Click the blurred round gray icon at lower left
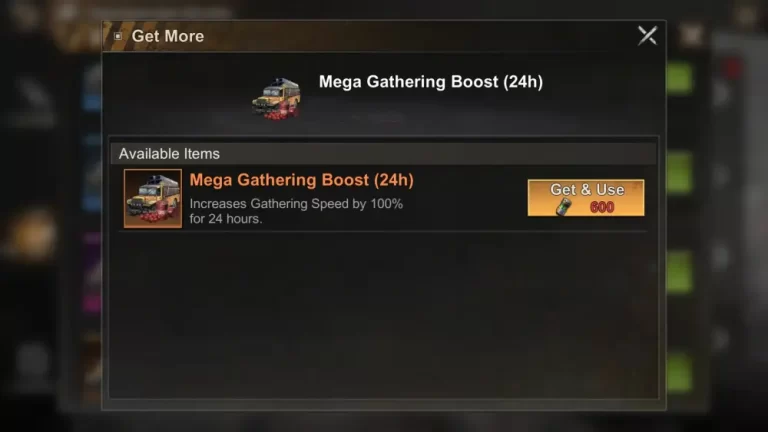Image resolution: width=768 pixels, height=432 pixels. pyautogui.click(x=32, y=361)
